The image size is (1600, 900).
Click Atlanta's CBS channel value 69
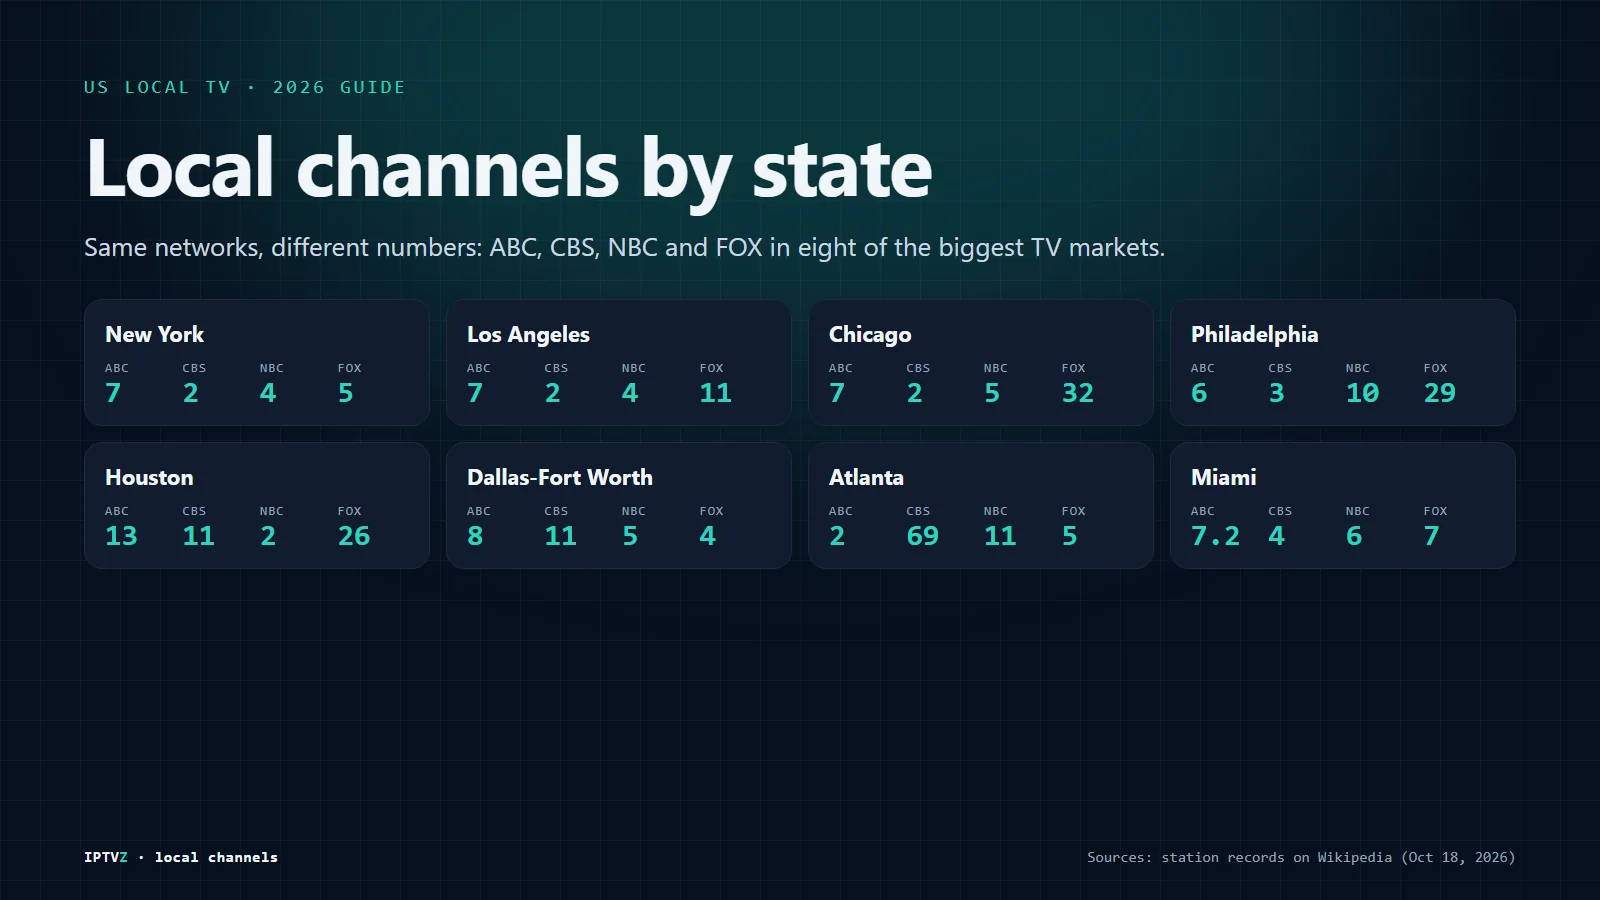pos(923,536)
